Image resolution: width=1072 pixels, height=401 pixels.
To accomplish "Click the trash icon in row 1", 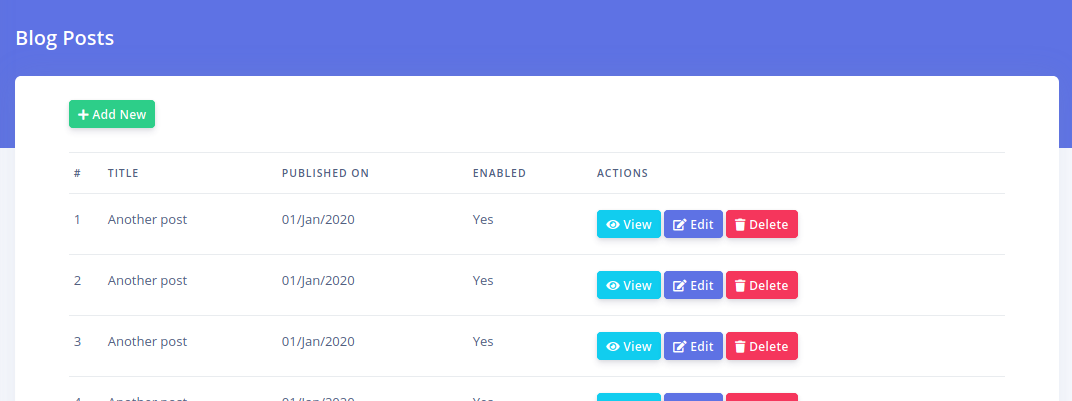I will tap(740, 225).
